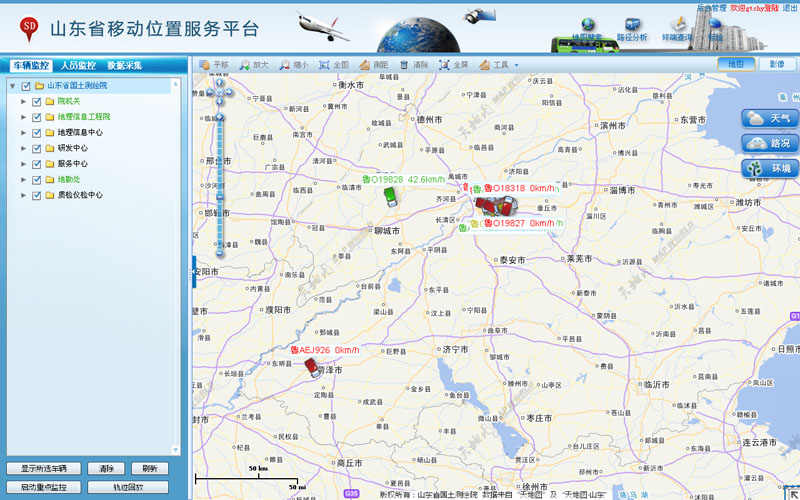The width and height of the screenshot is (800, 500).
Task: Toggle 地理信息中心 checkbox
Action: 36,133
